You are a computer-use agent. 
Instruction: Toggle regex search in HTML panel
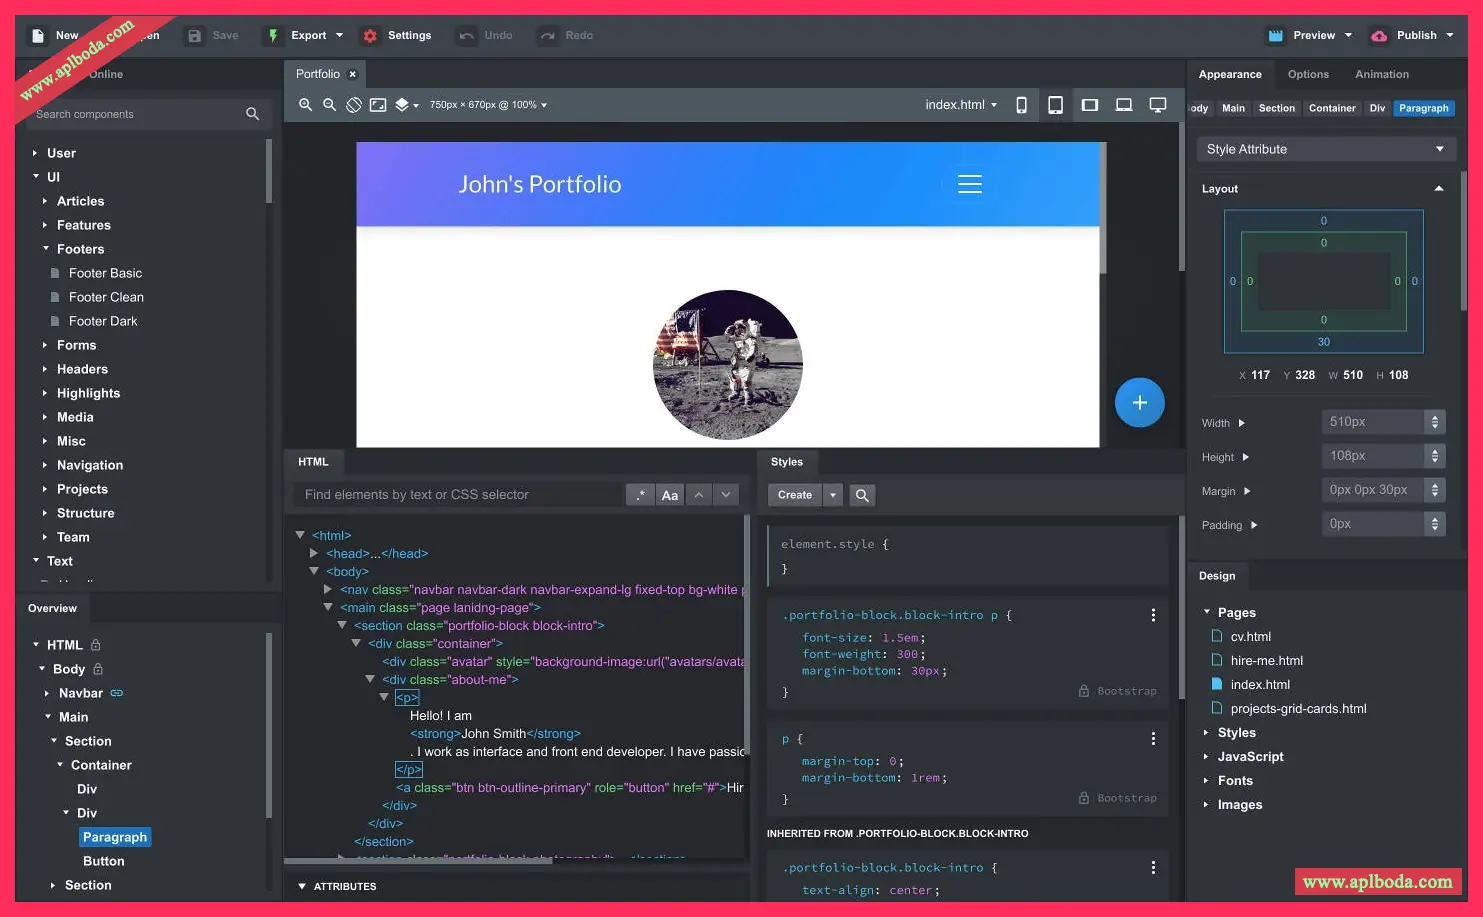pos(640,495)
